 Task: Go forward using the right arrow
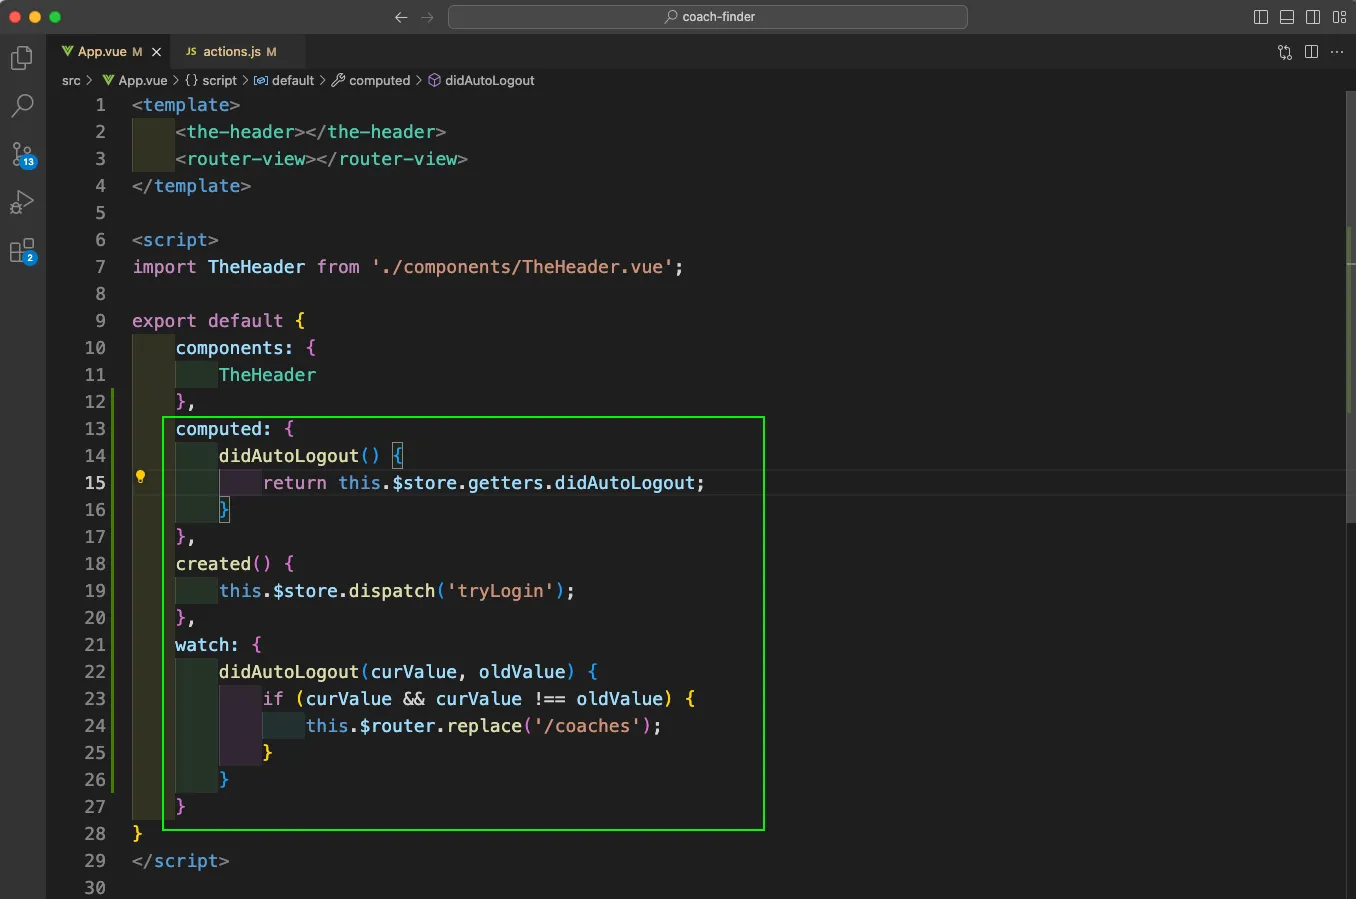427,17
